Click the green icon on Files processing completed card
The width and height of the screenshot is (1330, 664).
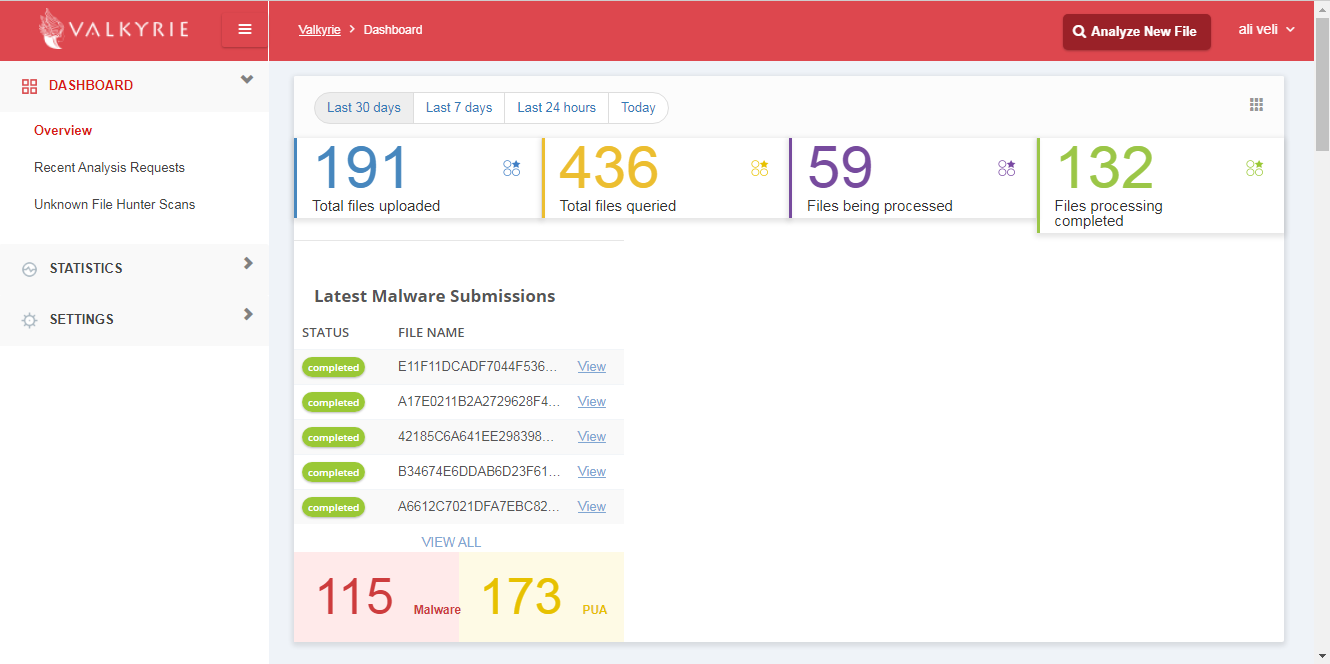[1255, 168]
